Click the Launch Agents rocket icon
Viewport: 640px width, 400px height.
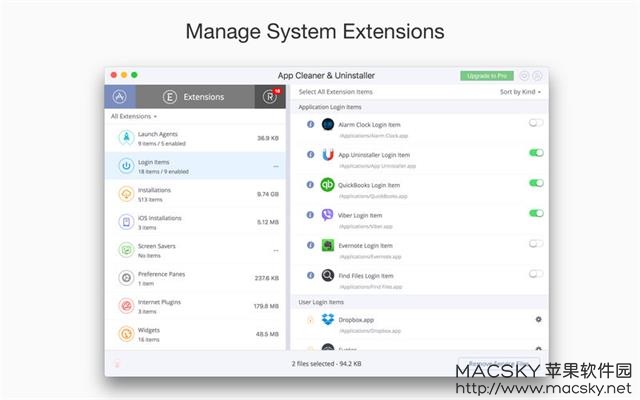tap(126, 138)
